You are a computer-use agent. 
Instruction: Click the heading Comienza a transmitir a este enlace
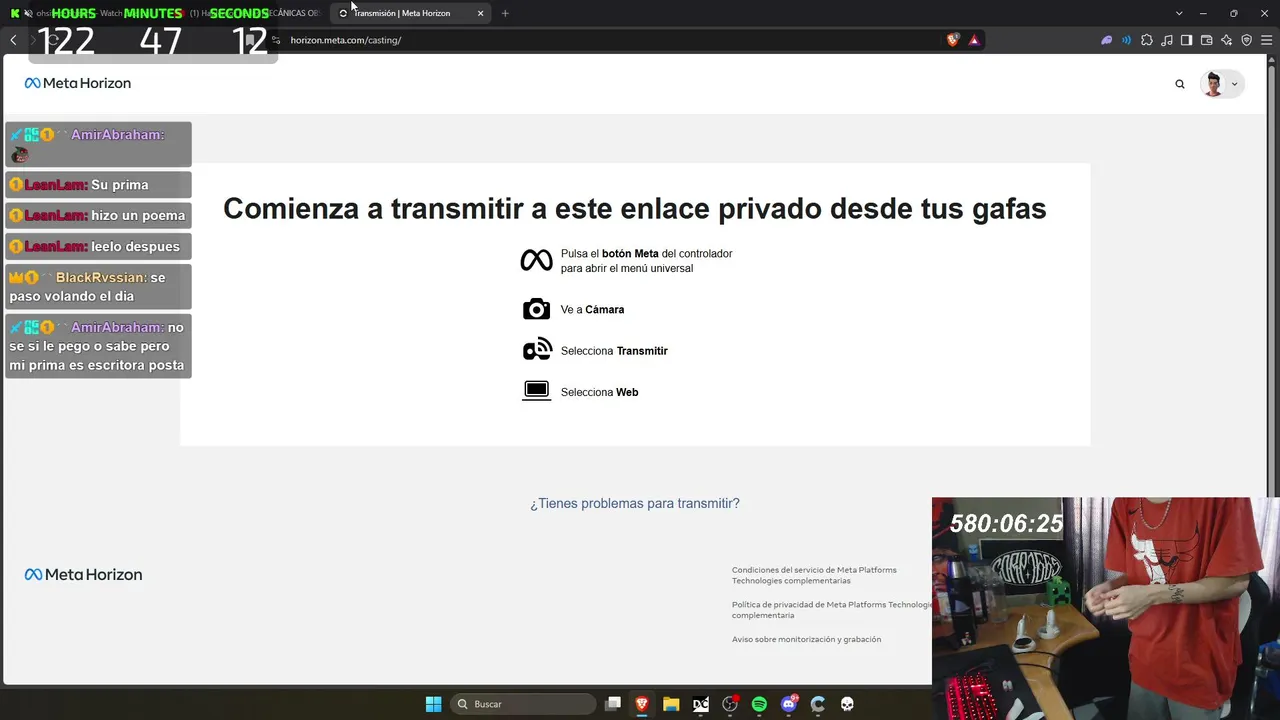tap(635, 208)
